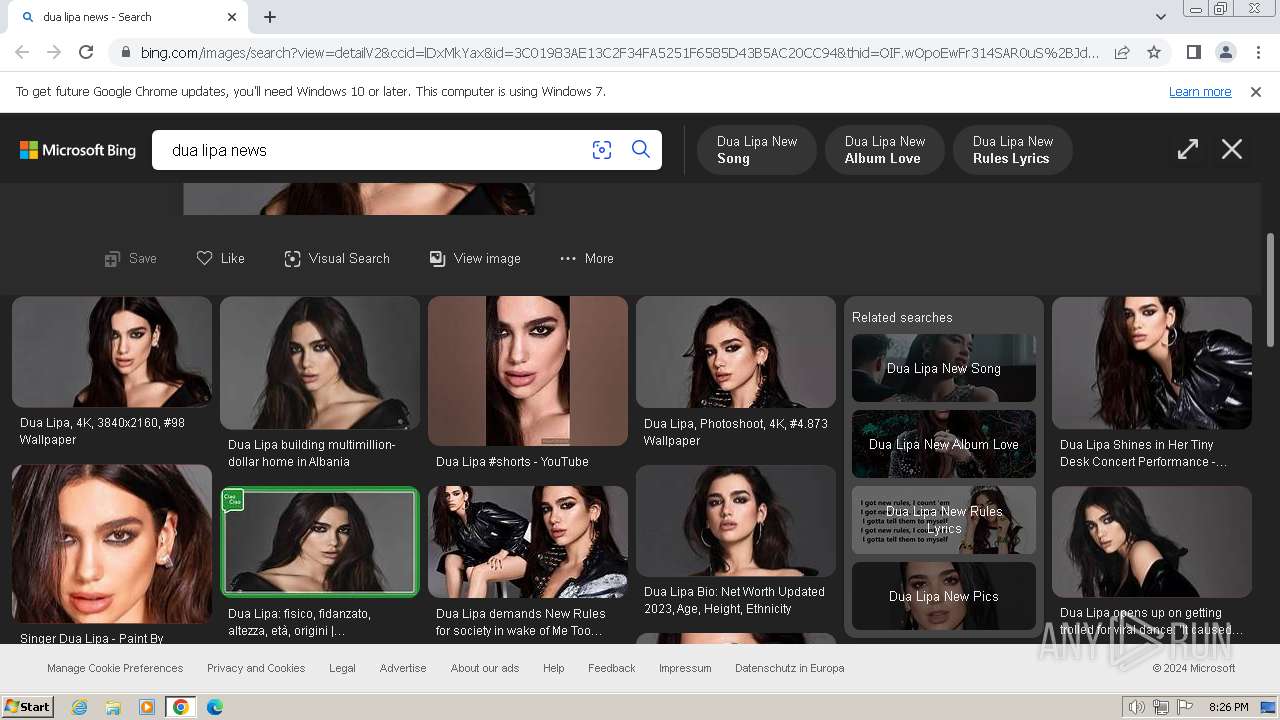Open the Advertise footer link
This screenshot has height=720, width=1280.
click(403, 668)
